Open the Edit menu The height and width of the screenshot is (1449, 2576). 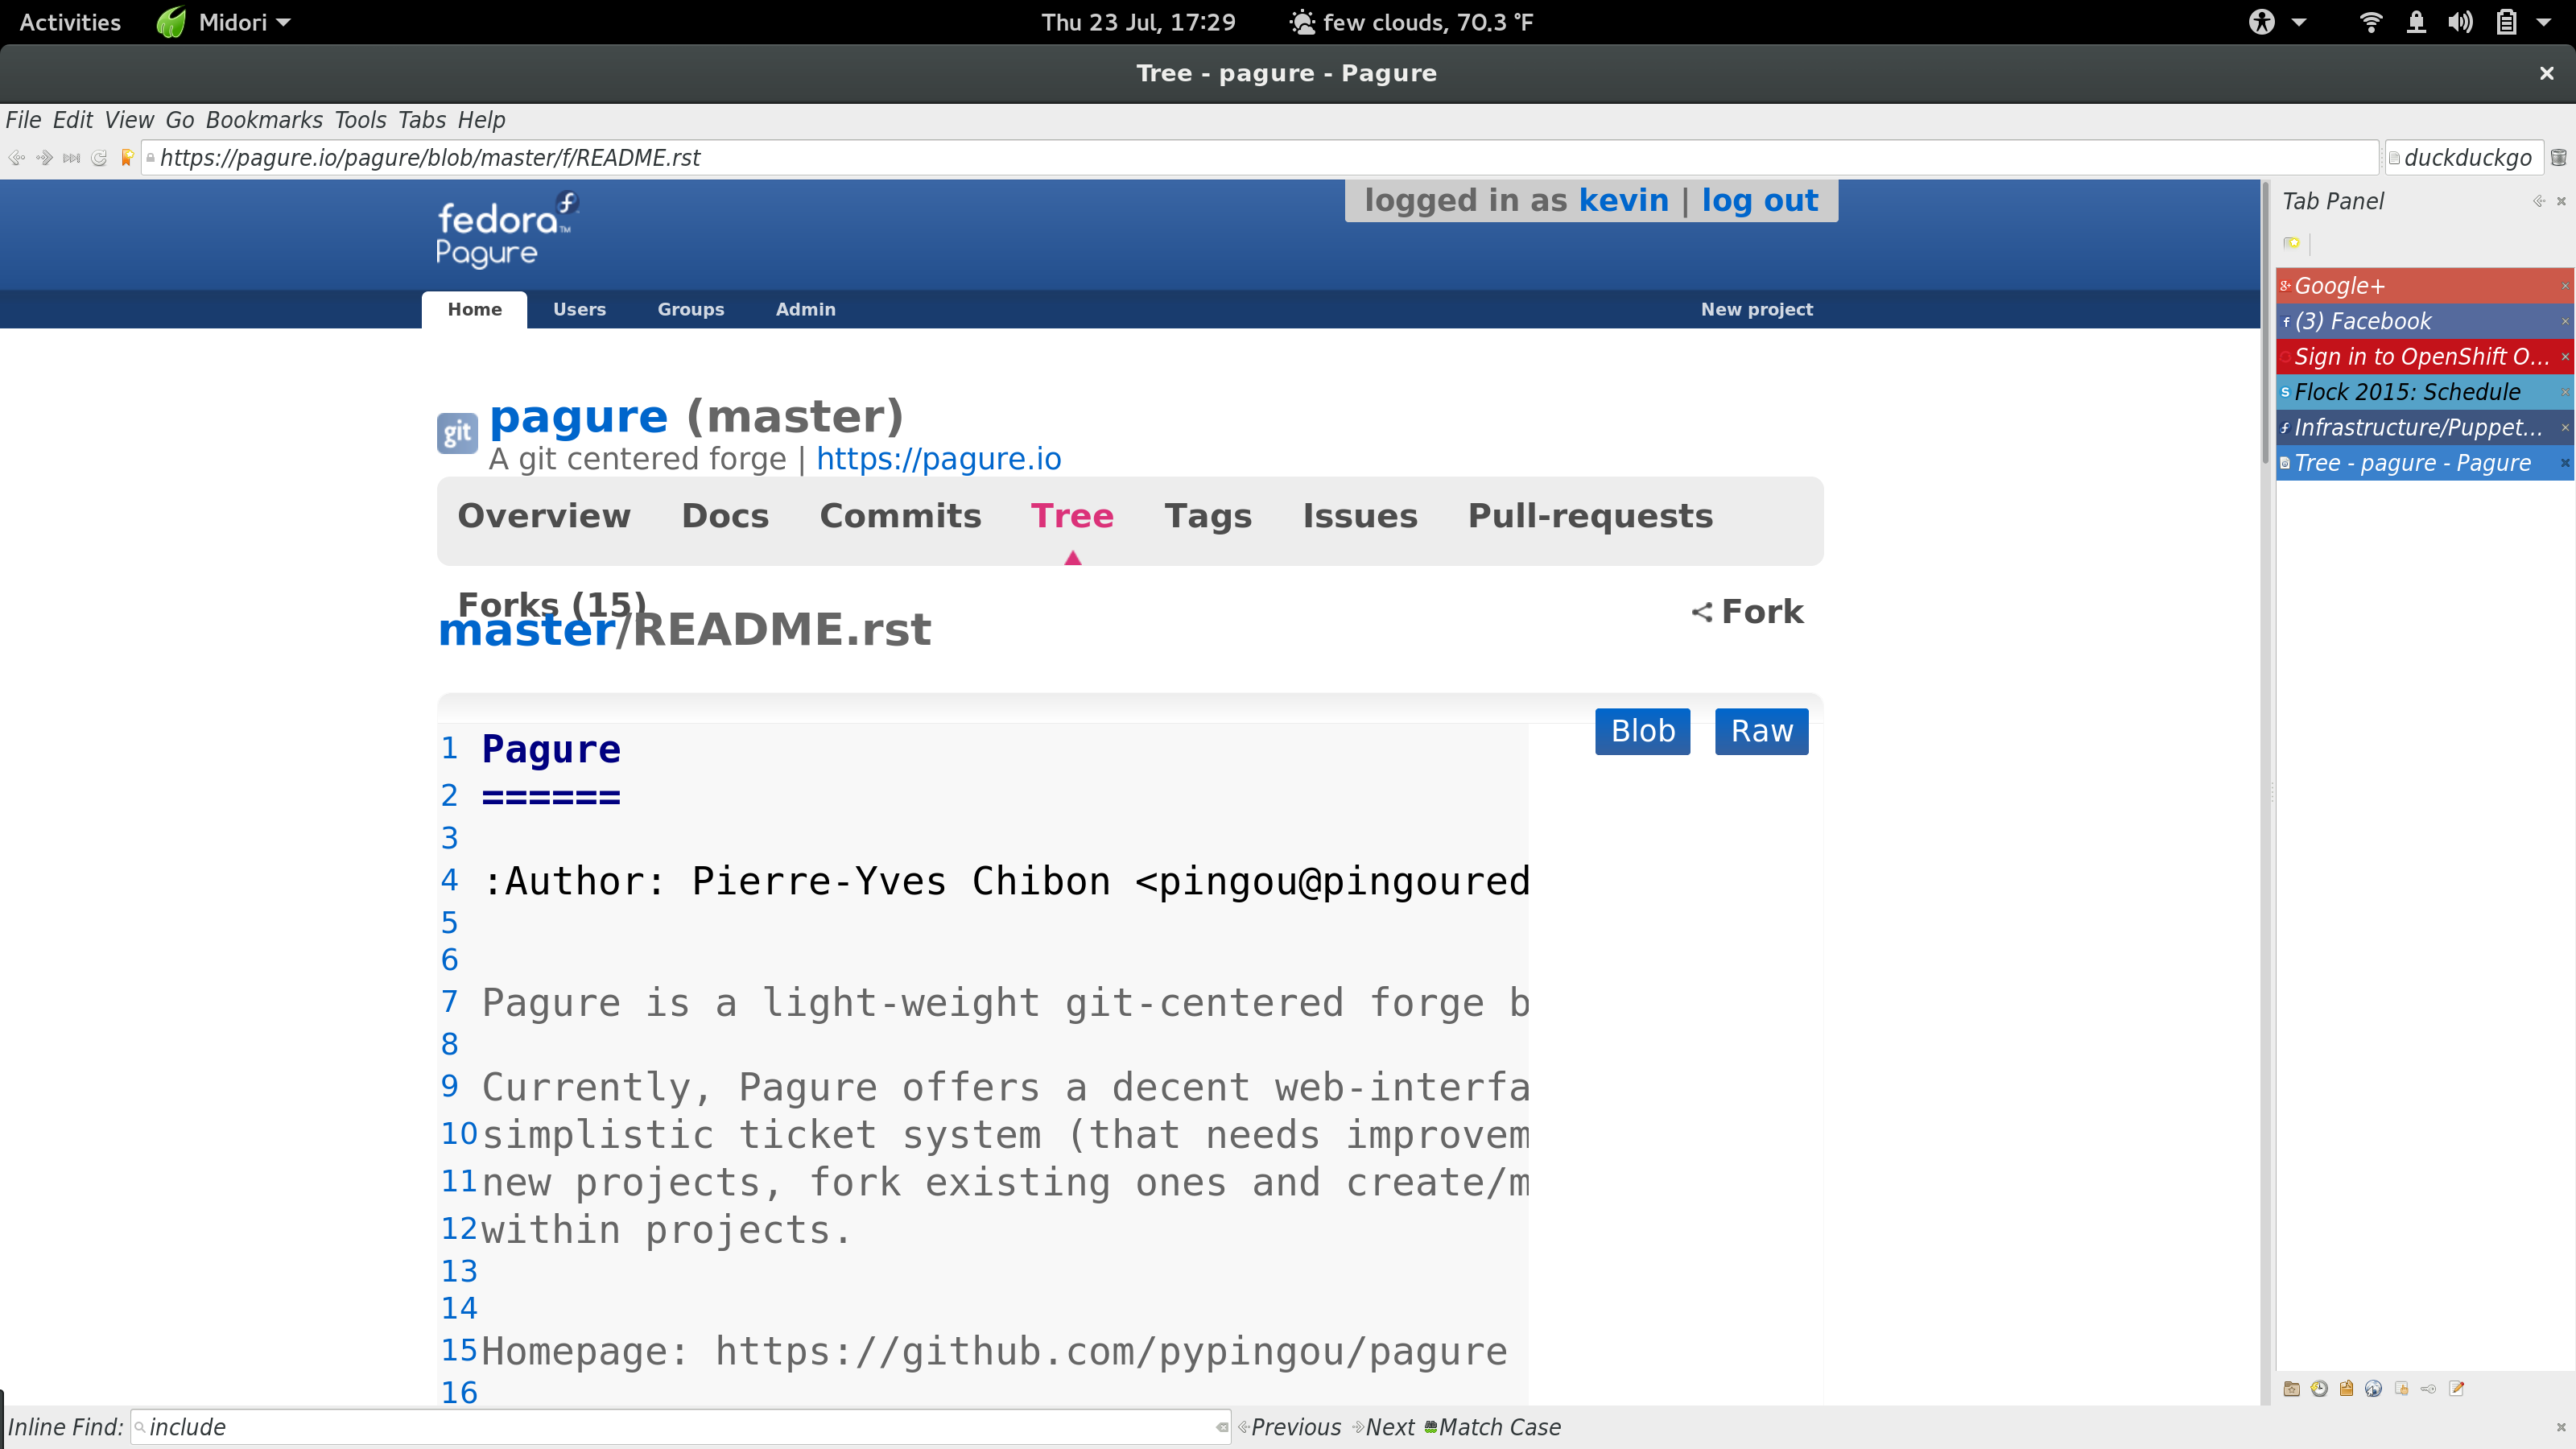coord(72,120)
